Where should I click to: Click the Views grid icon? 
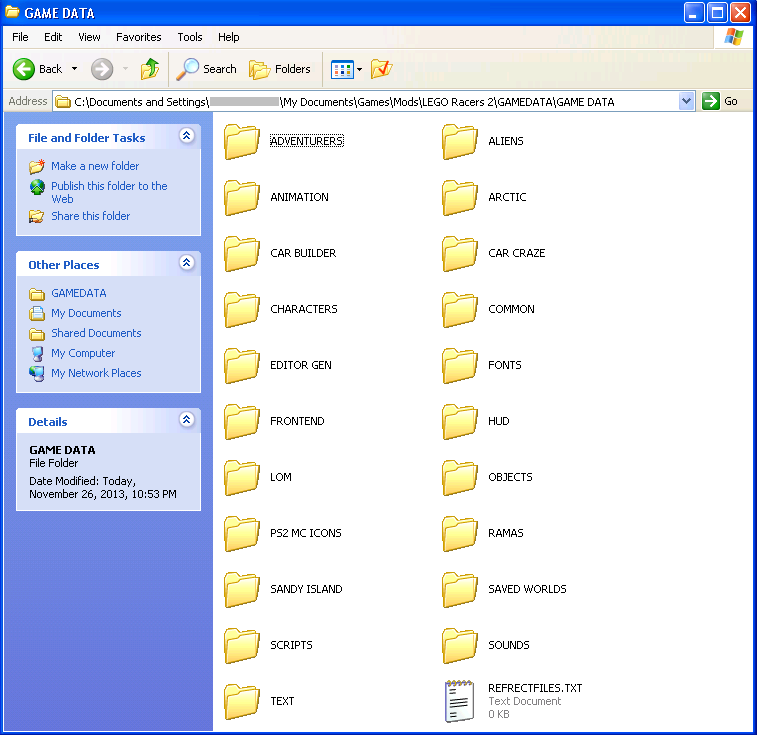click(342, 70)
